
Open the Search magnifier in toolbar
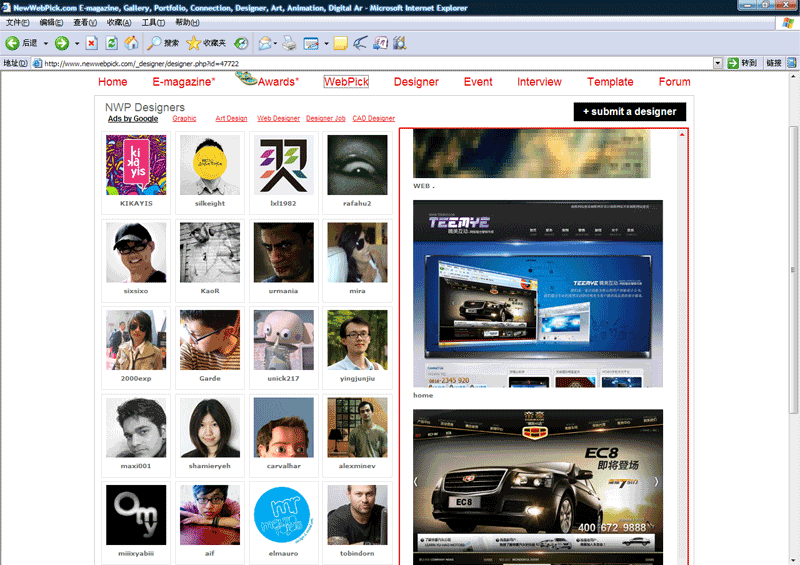click(x=163, y=43)
